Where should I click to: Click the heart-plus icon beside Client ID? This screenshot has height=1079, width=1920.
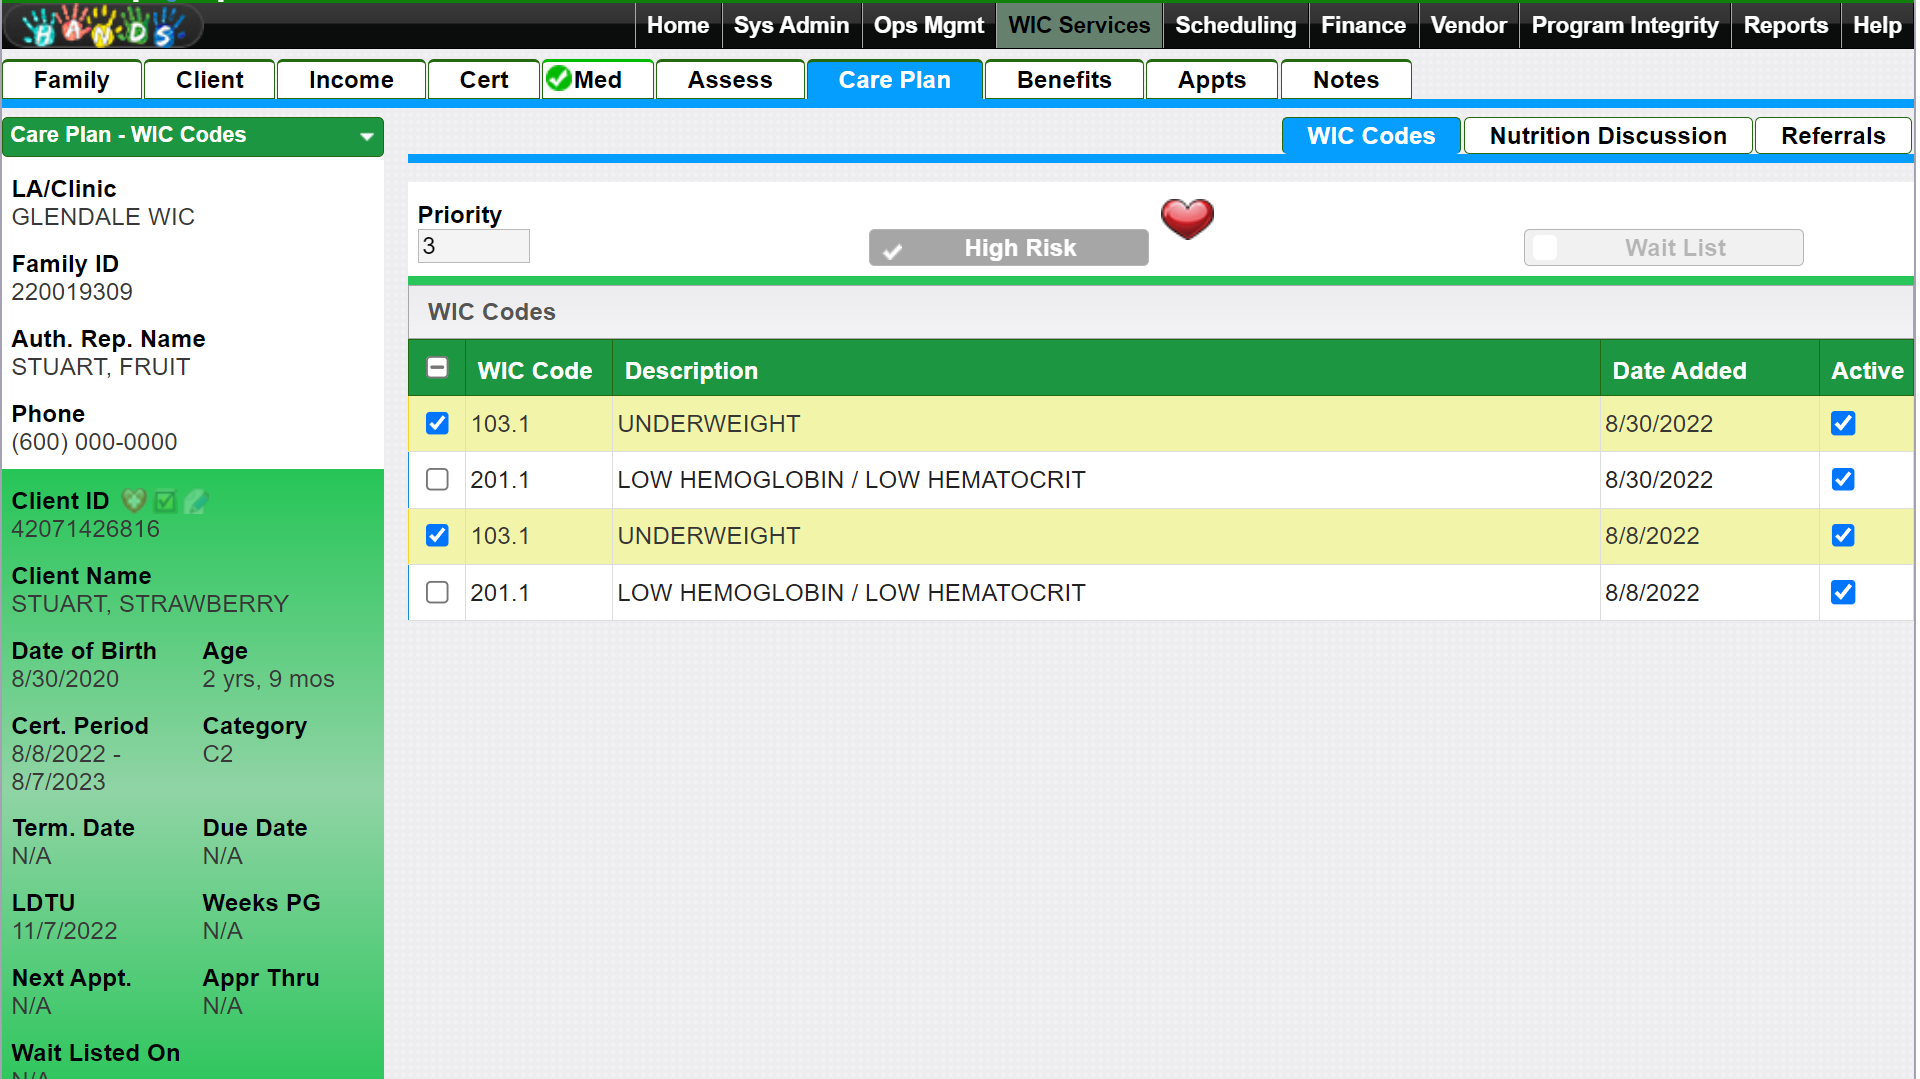point(133,500)
